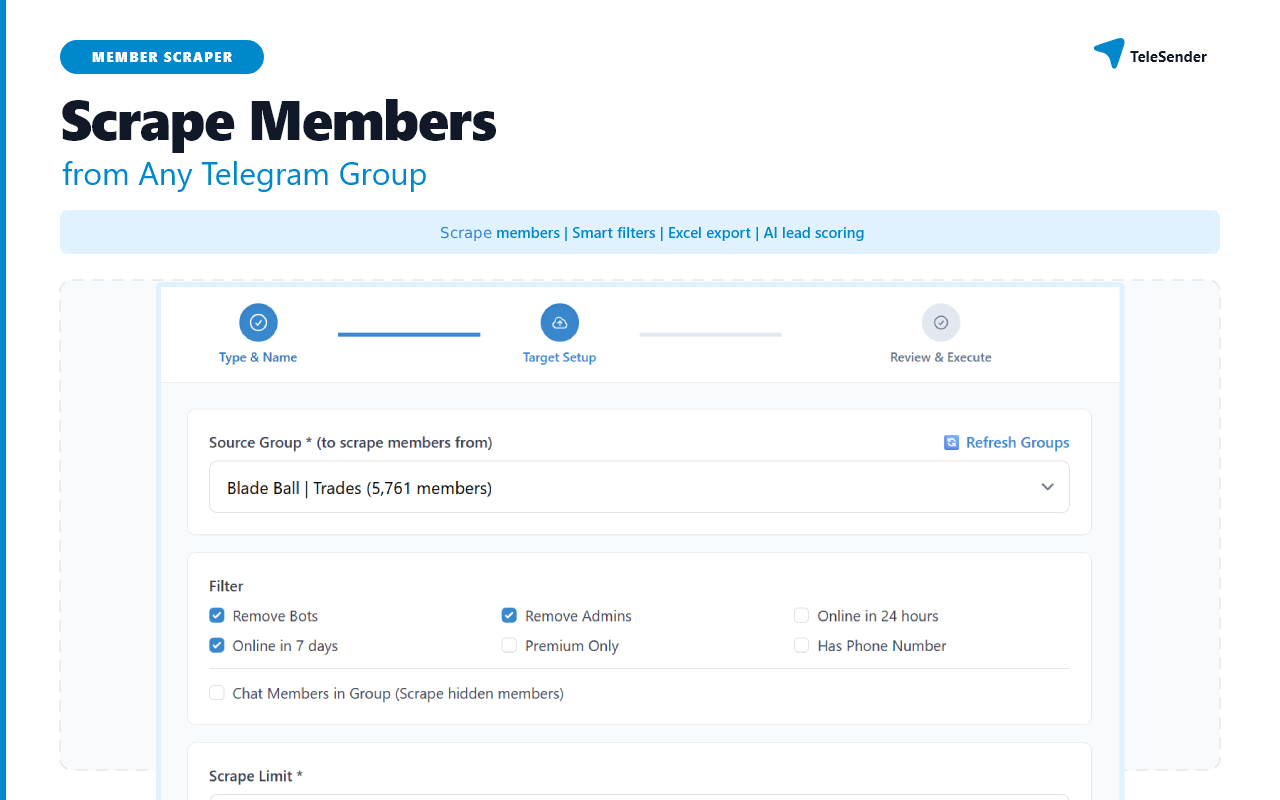Uncheck the Remove Bots checkbox
The height and width of the screenshot is (800, 1280).
217,615
